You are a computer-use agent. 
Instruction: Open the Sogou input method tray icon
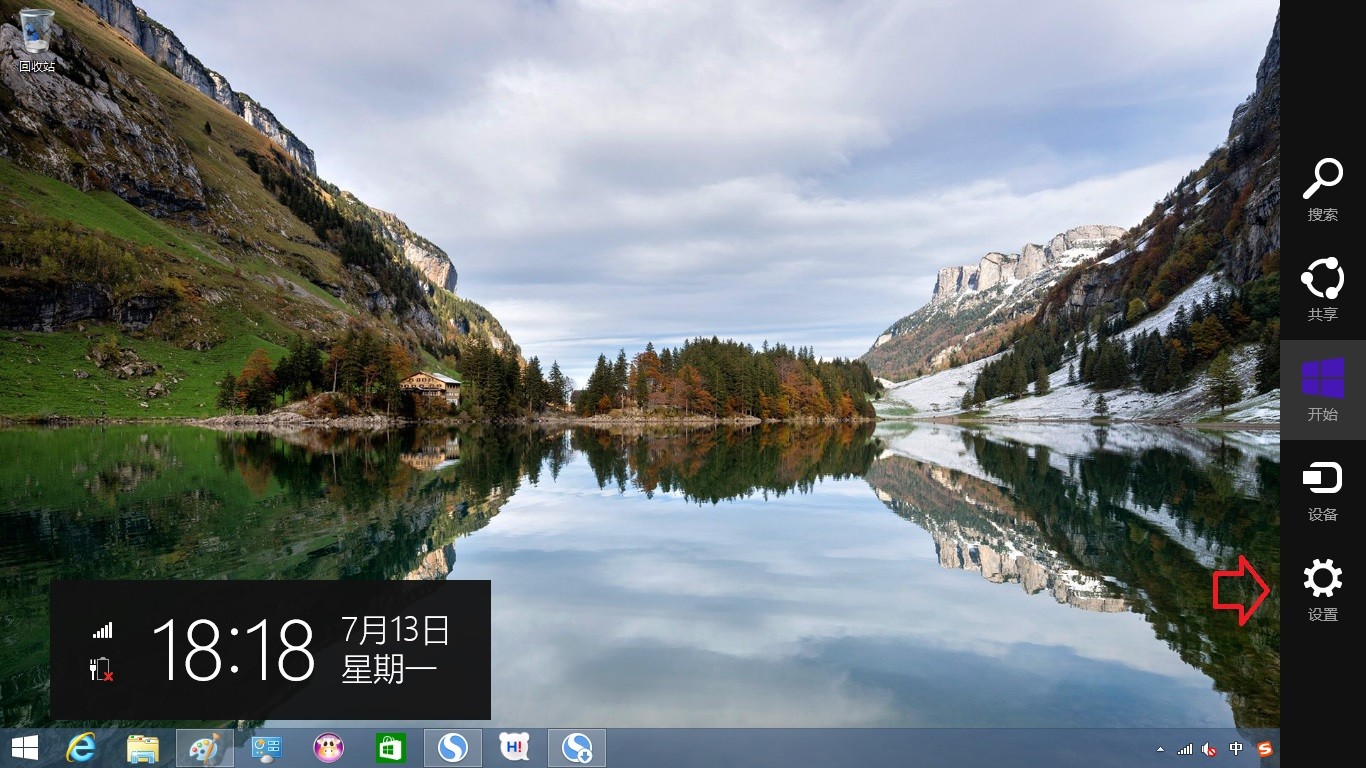coord(1265,749)
